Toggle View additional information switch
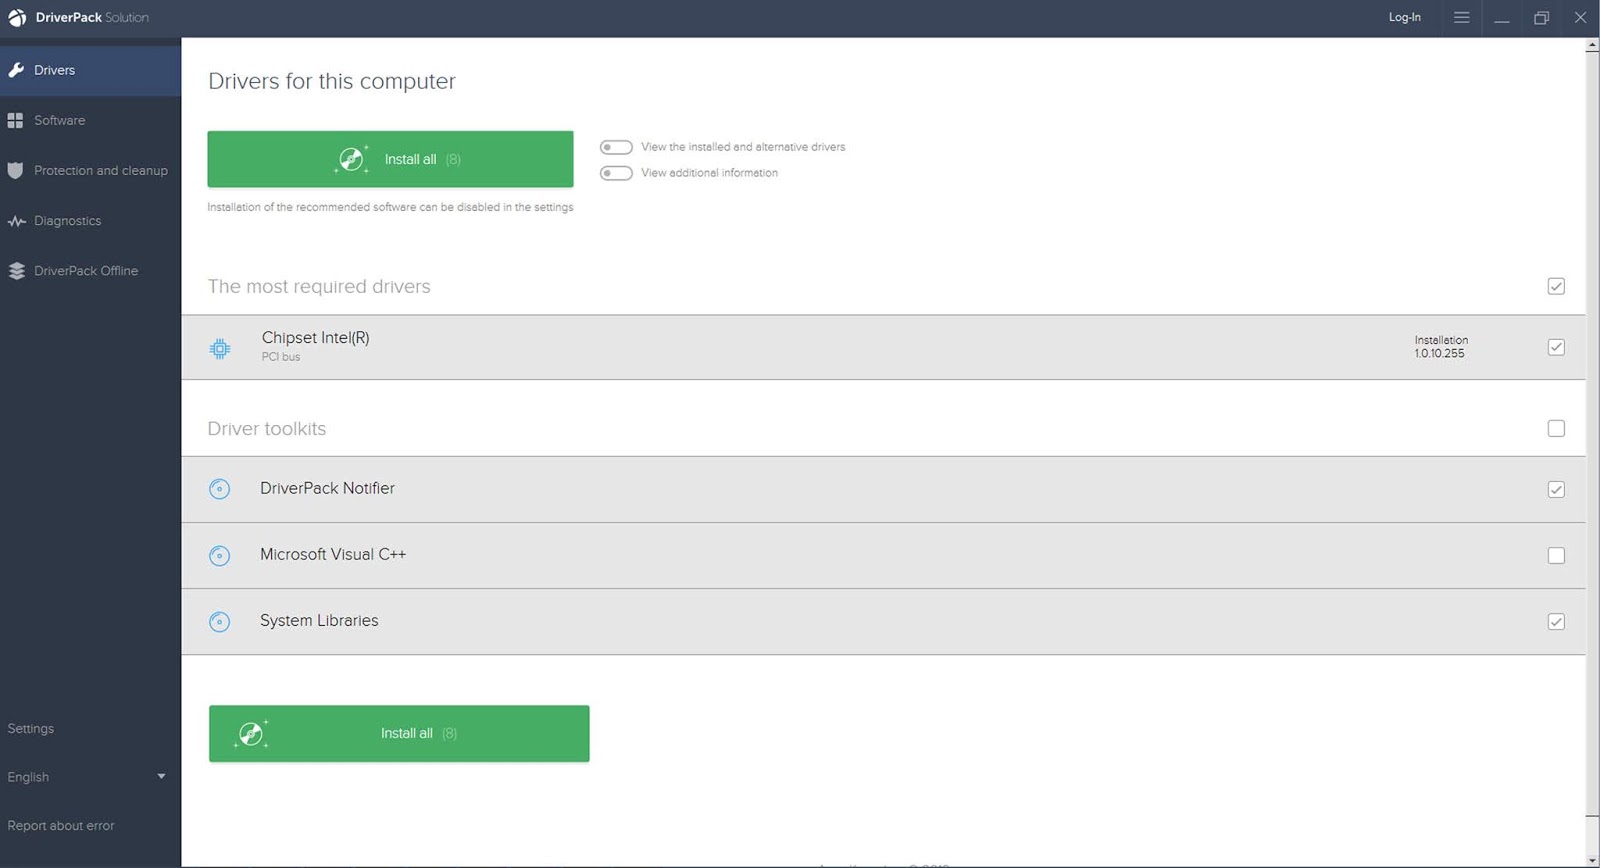Screen dimensions: 1600x868 tap(616, 173)
